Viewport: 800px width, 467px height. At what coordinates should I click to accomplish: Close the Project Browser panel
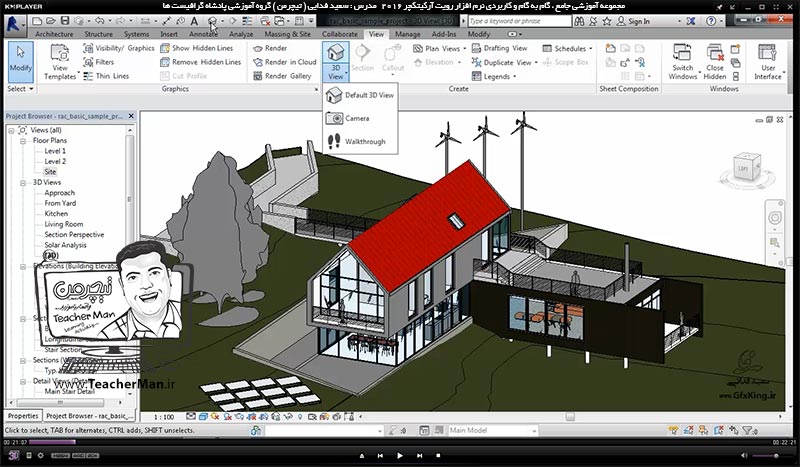131,116
